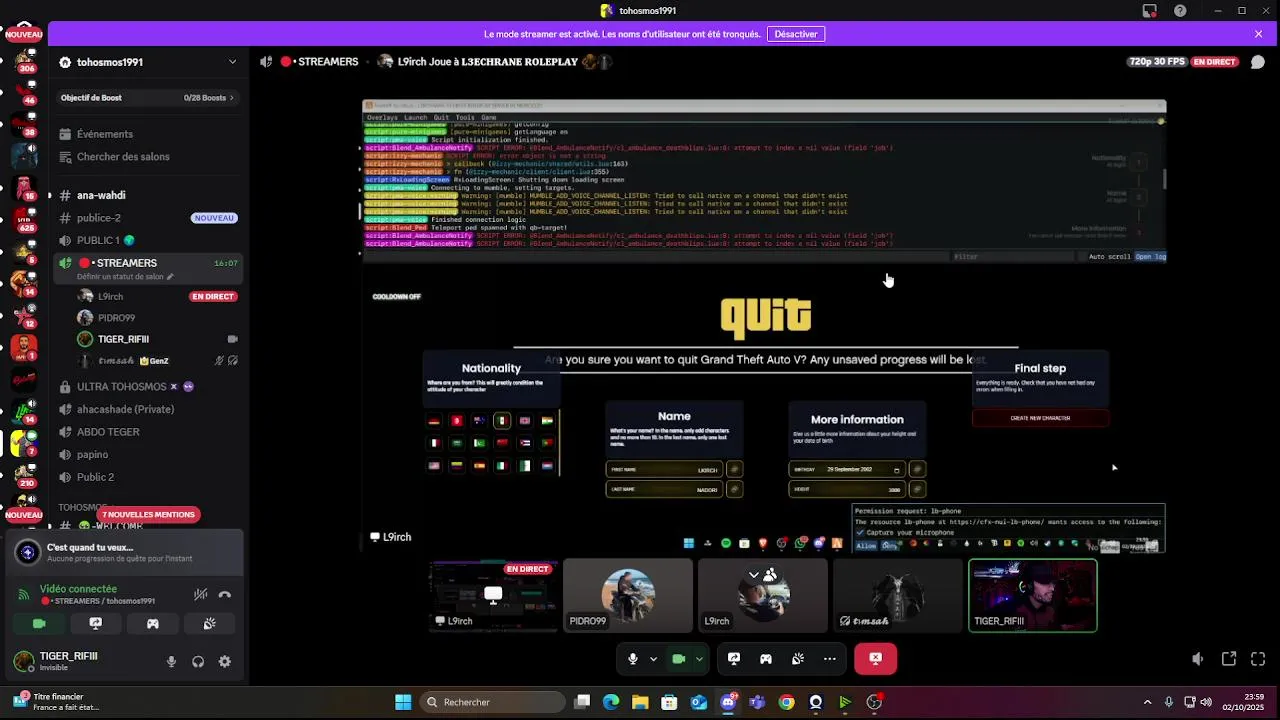Select the TIGER_RIFIII webcam tile

(x=1032, y=595)
